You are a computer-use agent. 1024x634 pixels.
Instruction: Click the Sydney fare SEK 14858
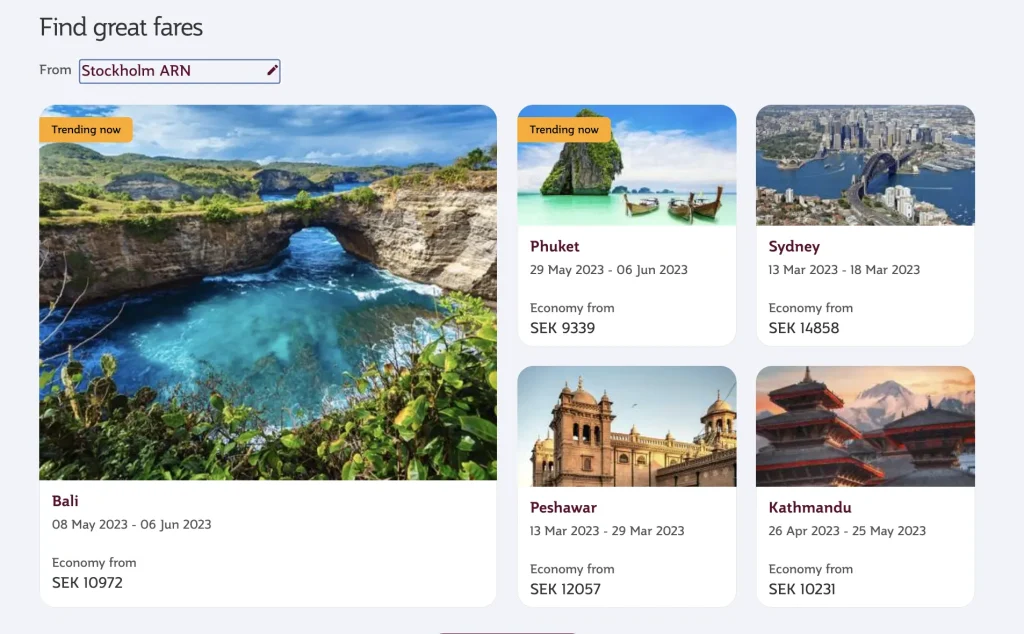click(x=804, y=328)
